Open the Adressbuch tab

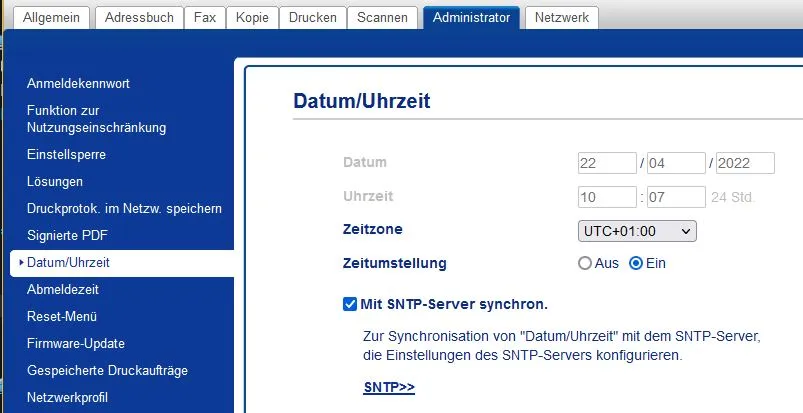coord(139,18)
